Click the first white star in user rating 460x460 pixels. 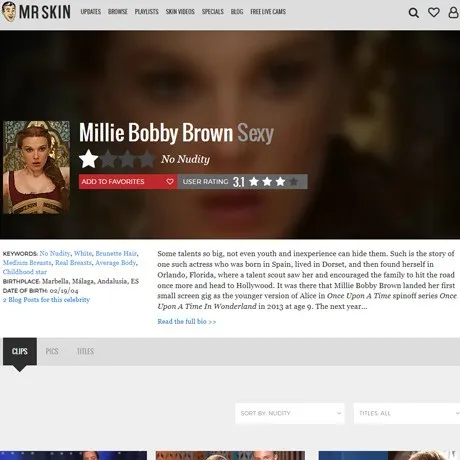(254, 182)
